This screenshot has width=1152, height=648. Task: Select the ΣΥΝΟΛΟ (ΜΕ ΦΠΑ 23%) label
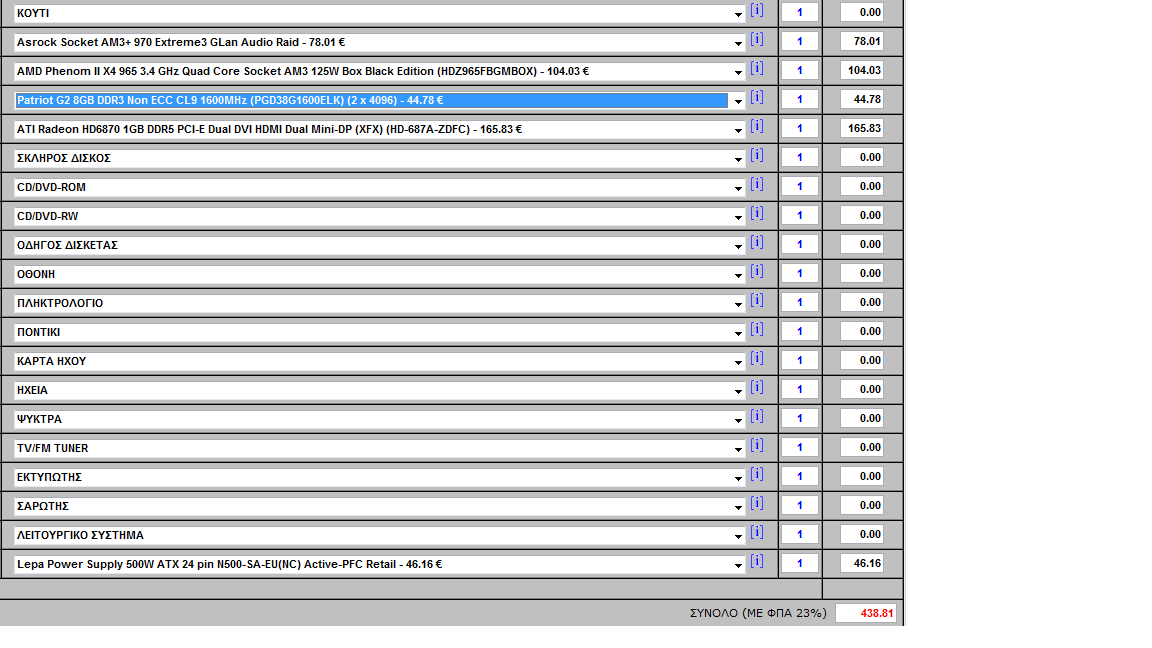pyautogui.click(x=758, y=613)
